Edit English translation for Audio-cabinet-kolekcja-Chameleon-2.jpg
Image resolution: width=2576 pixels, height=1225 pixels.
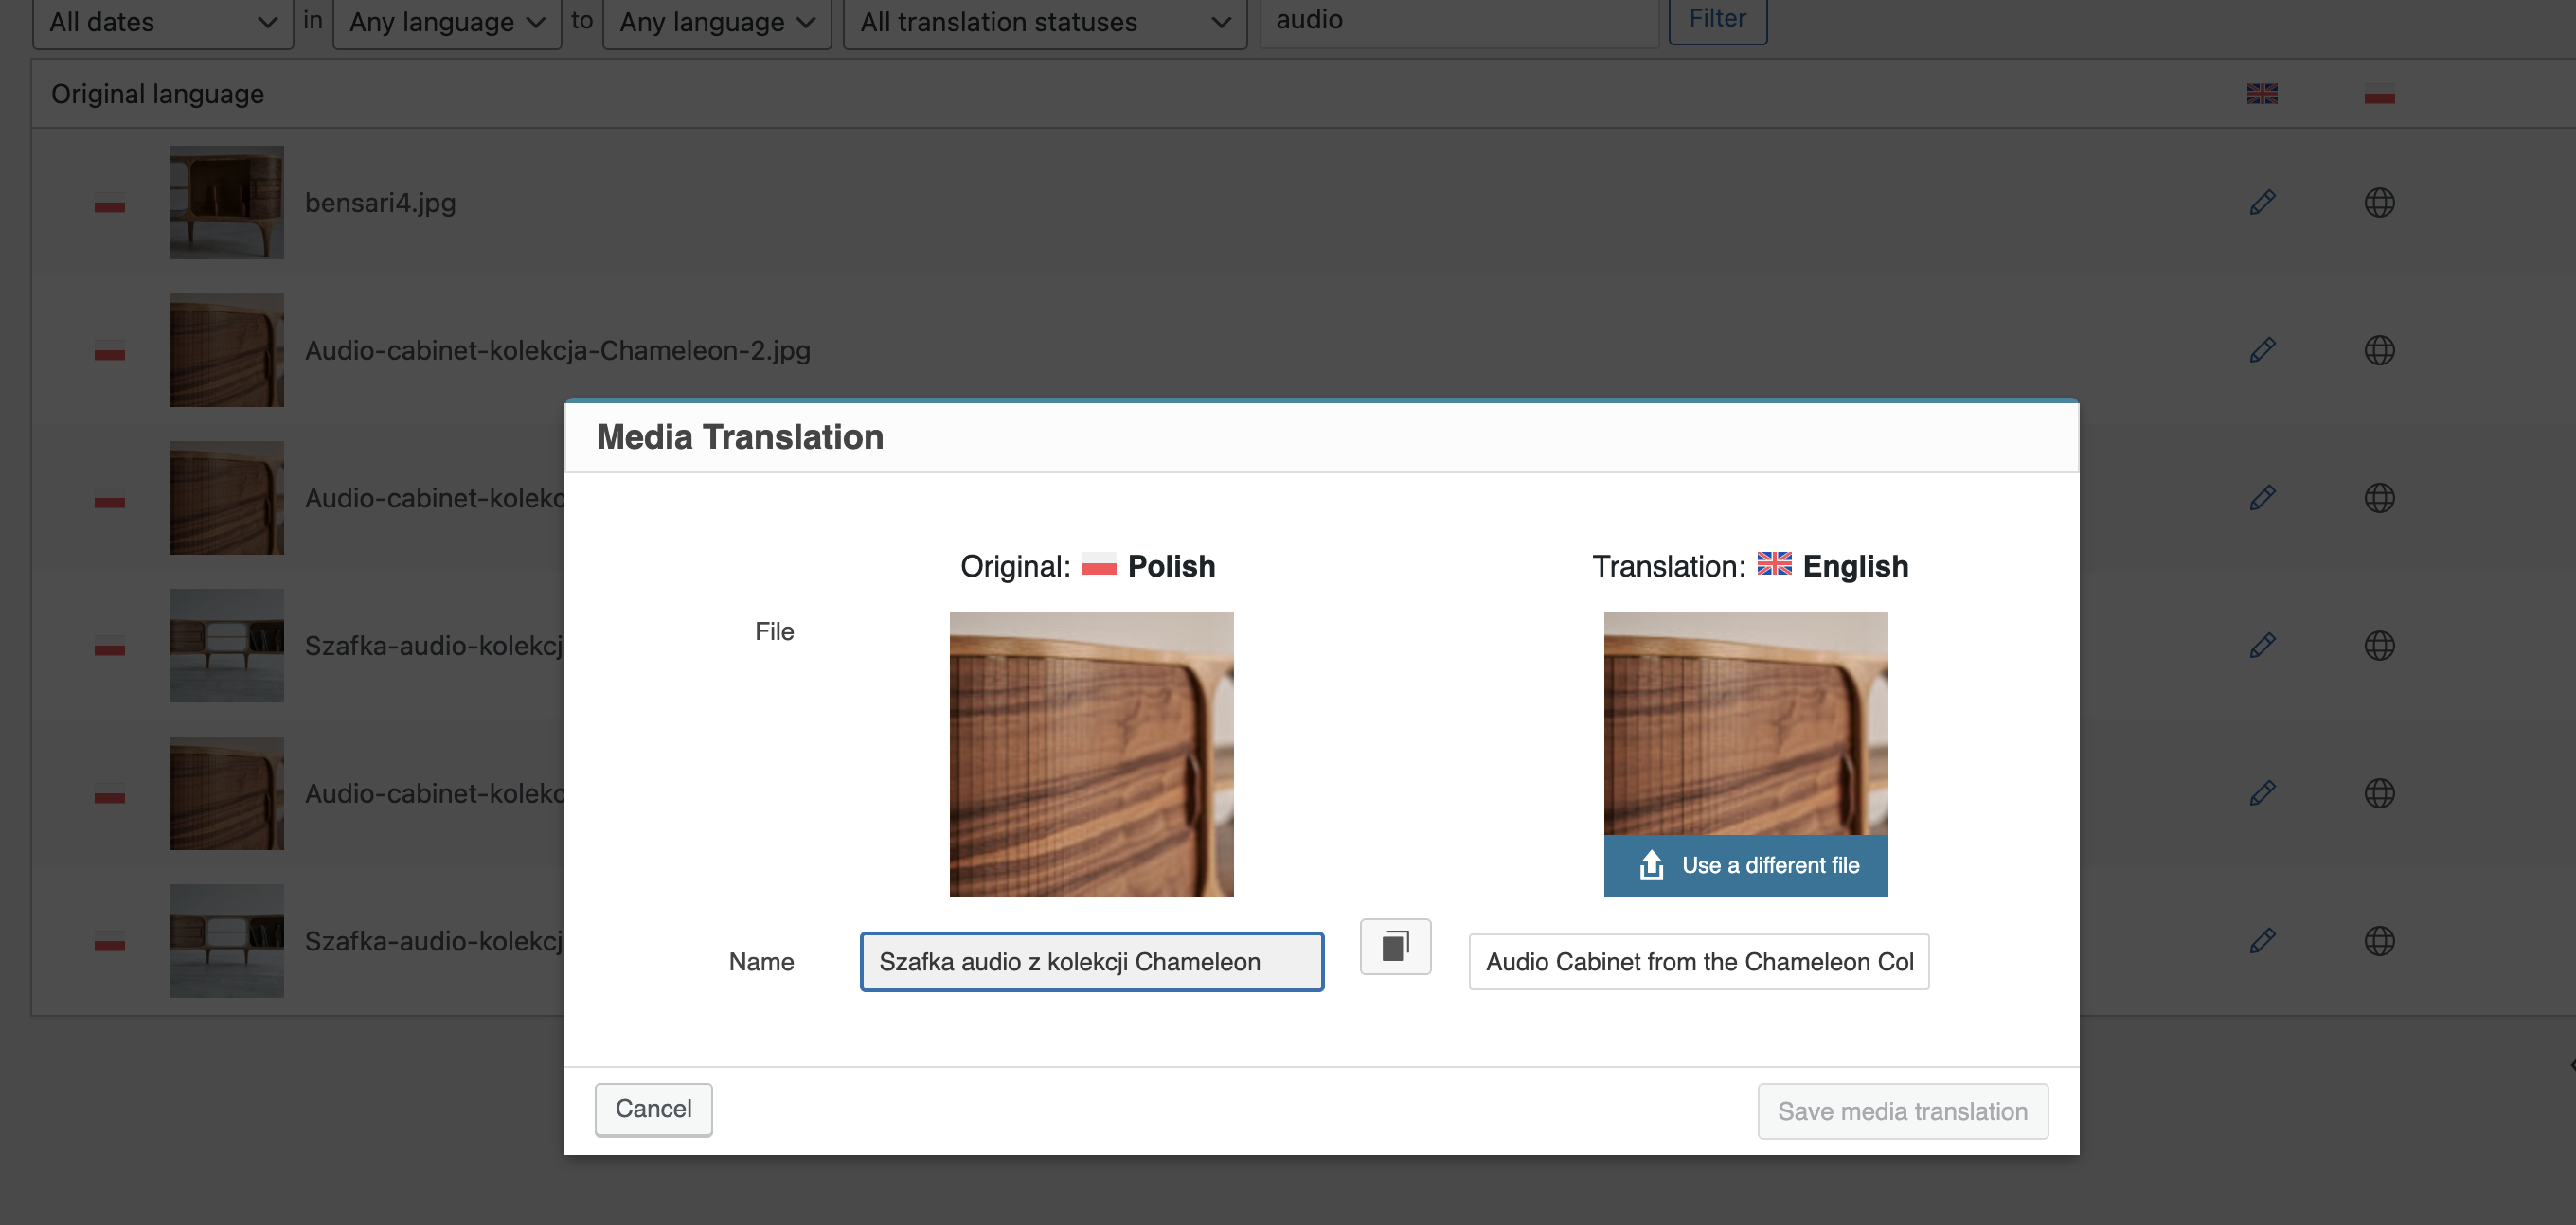point(2262,350)
